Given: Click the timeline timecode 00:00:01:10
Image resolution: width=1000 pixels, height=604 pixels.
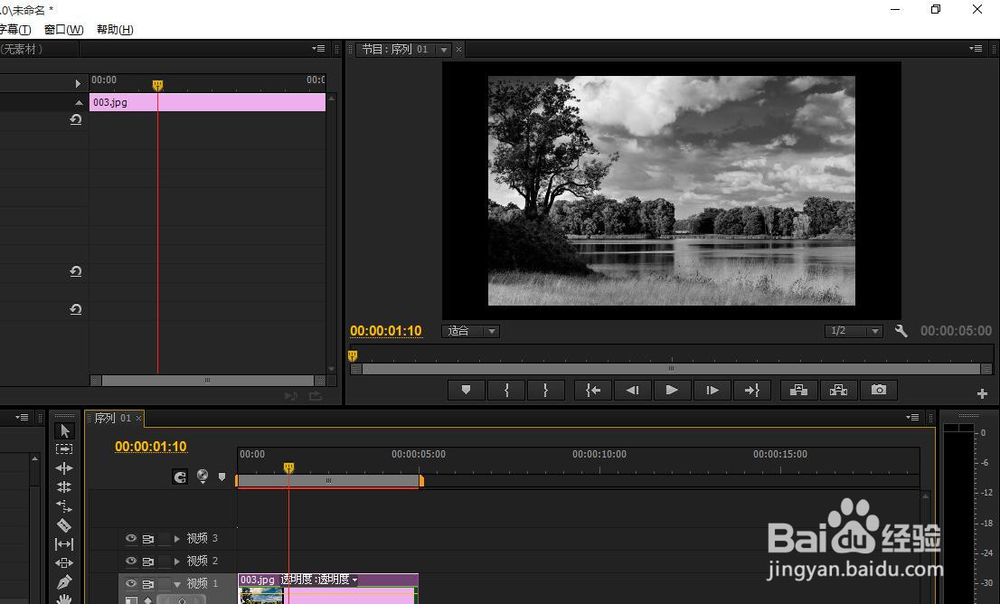Looking at the screenshot, I should tap(151, 446).
